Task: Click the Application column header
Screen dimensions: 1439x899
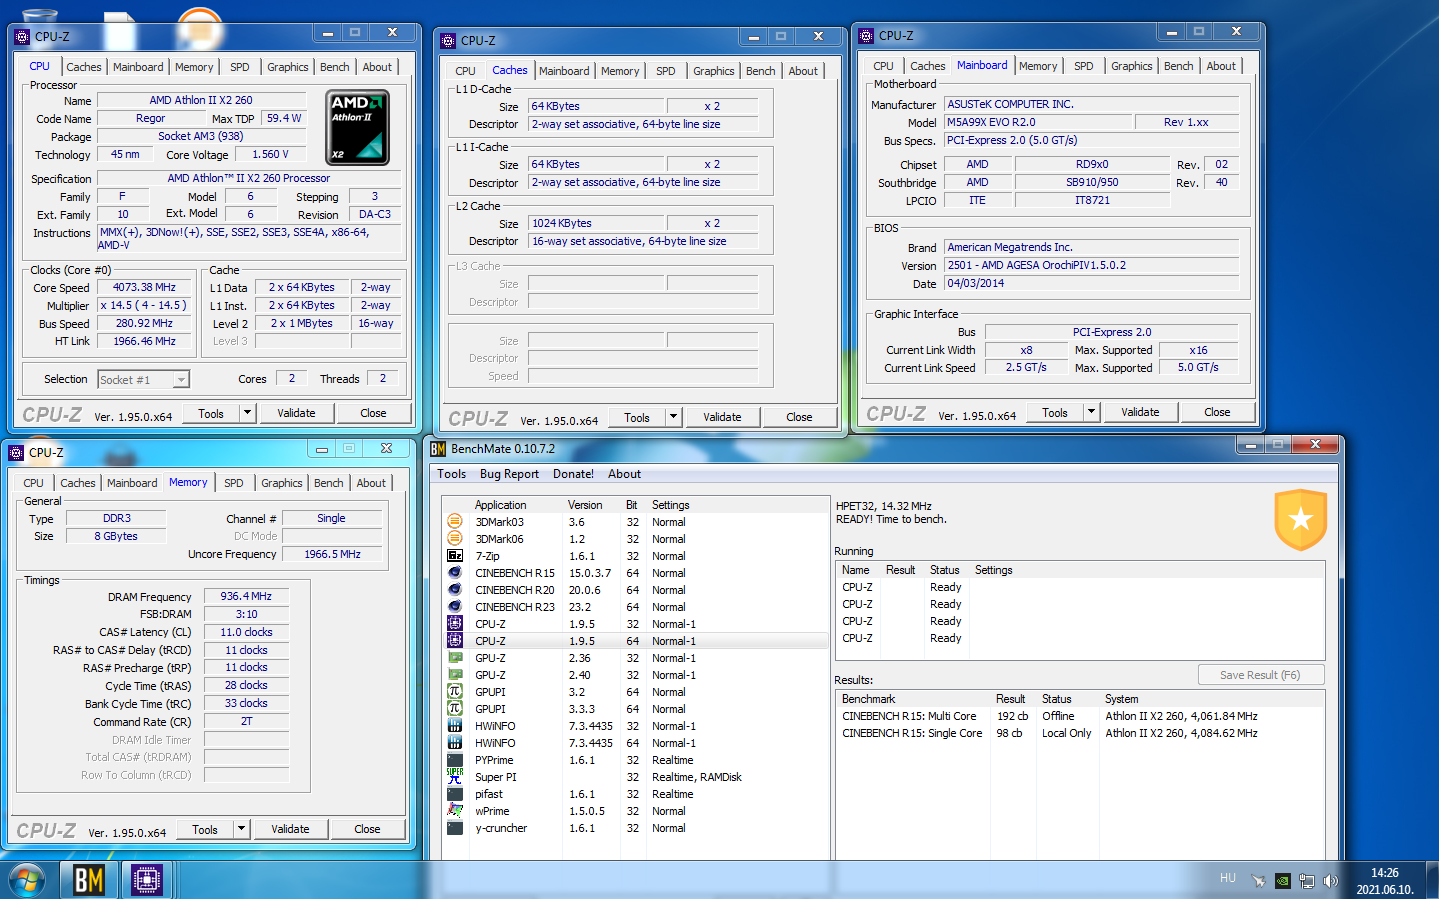Action: [x=500, y=505]
